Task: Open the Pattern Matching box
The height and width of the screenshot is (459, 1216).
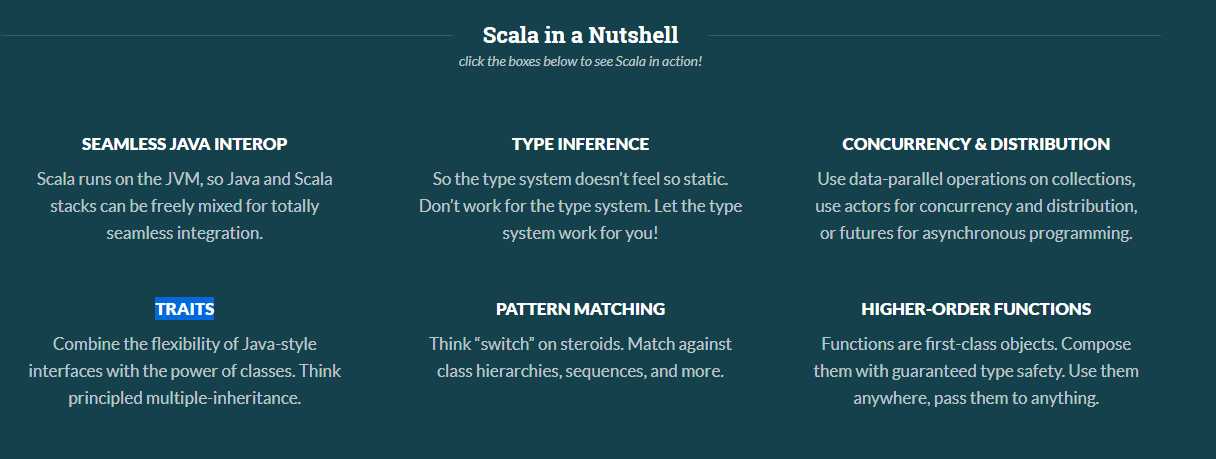Action: 580,309
